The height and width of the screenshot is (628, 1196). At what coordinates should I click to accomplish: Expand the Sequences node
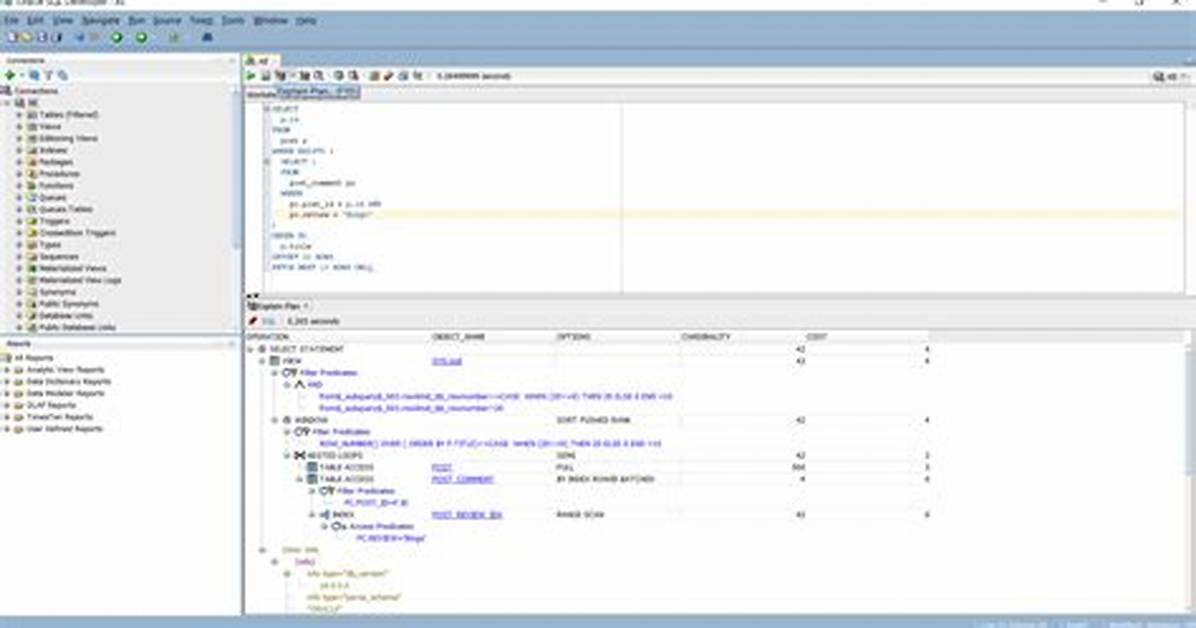pyautogui.click(x=20, y=256)
